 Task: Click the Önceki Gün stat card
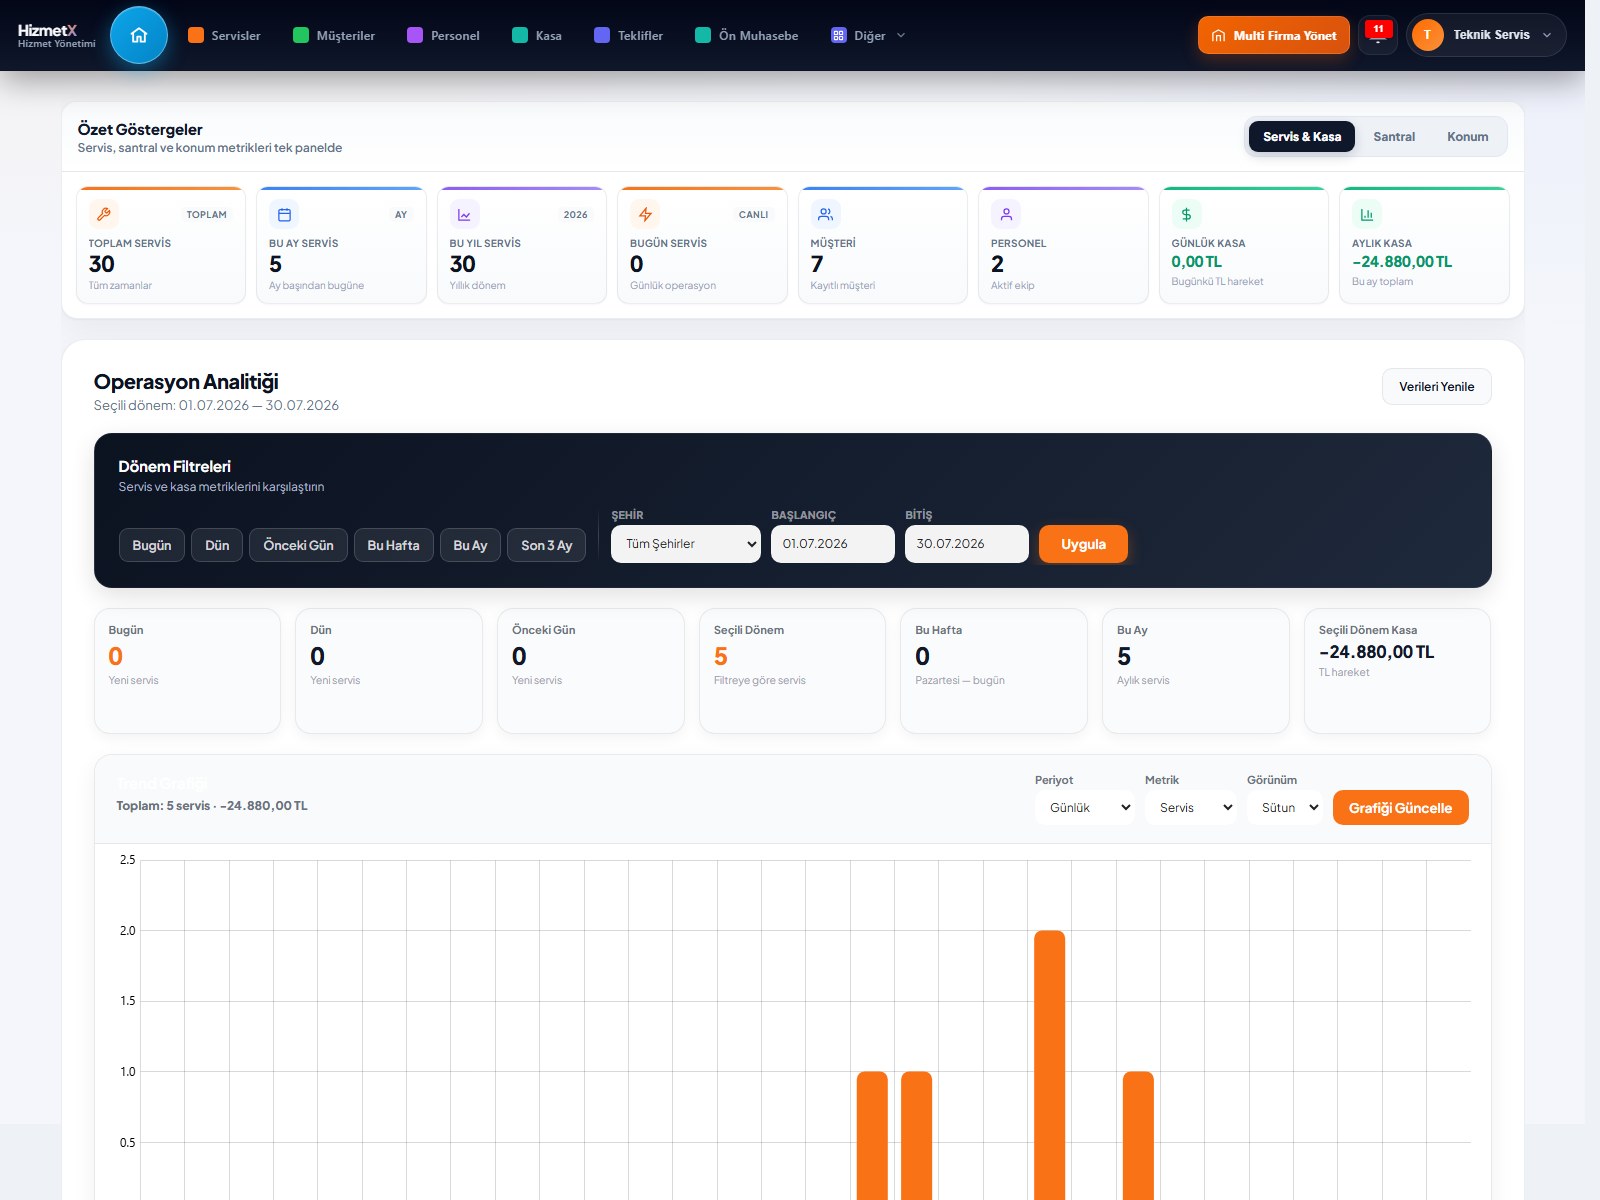click(590, 671)
